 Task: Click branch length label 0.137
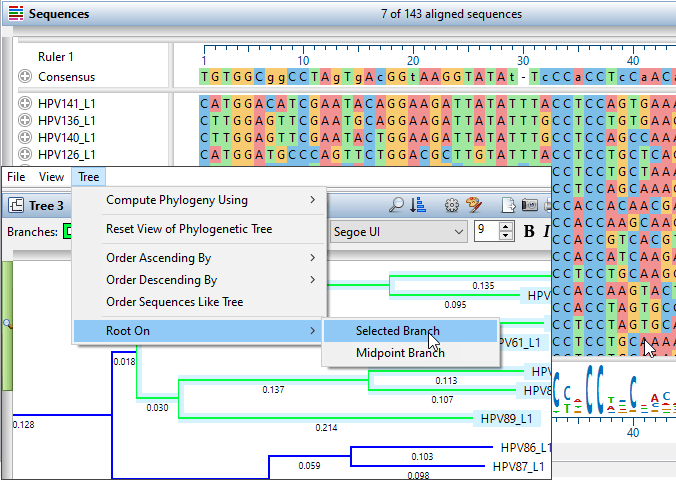click(x=273, y=390)
